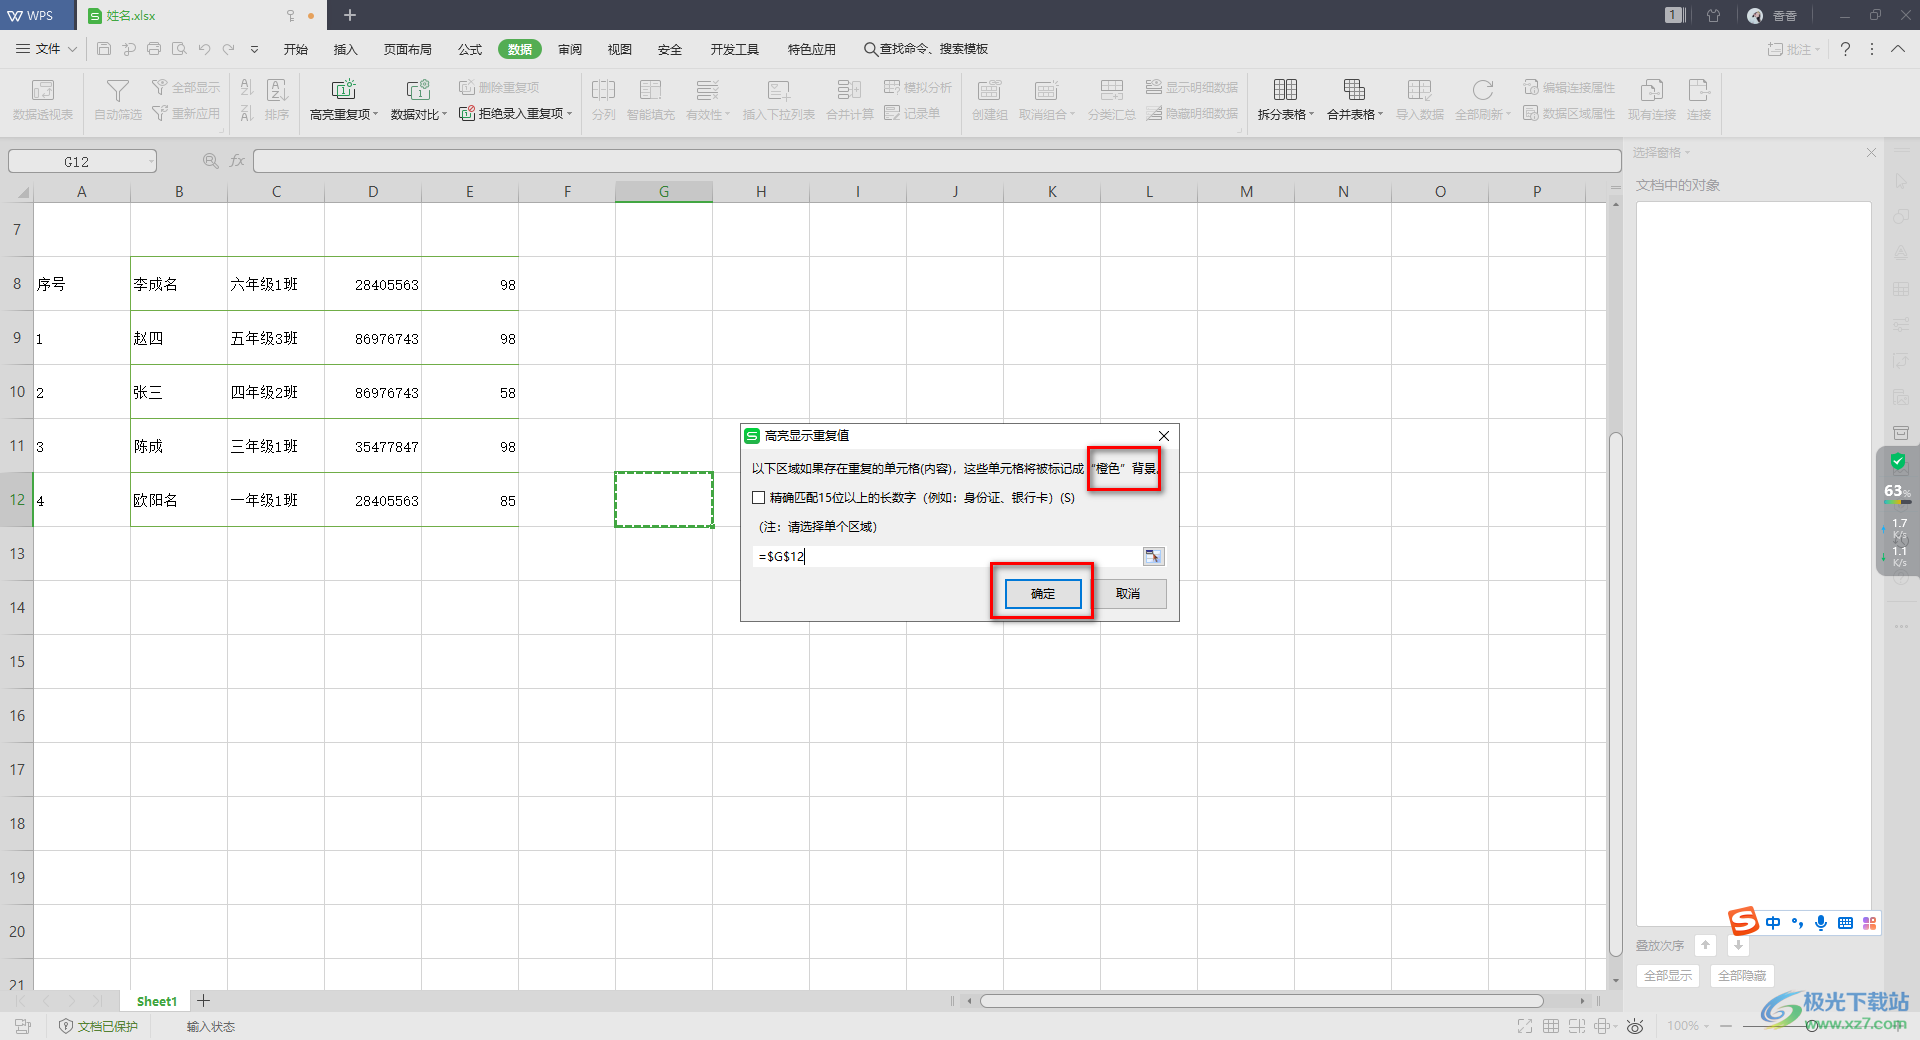The image size is (1920, 1040).
Task: Switch to page layout view in status bar
Action: 1577,1026
